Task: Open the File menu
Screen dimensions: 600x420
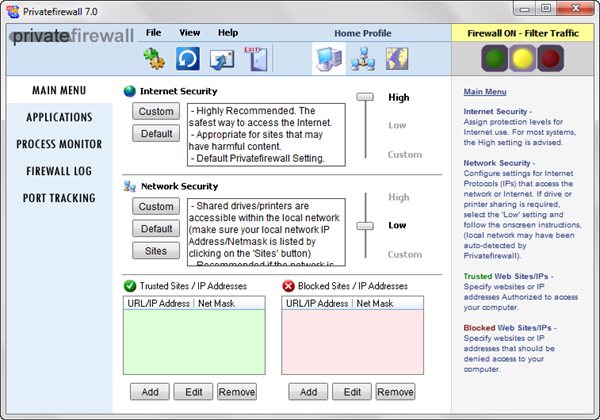Action: 153,32
